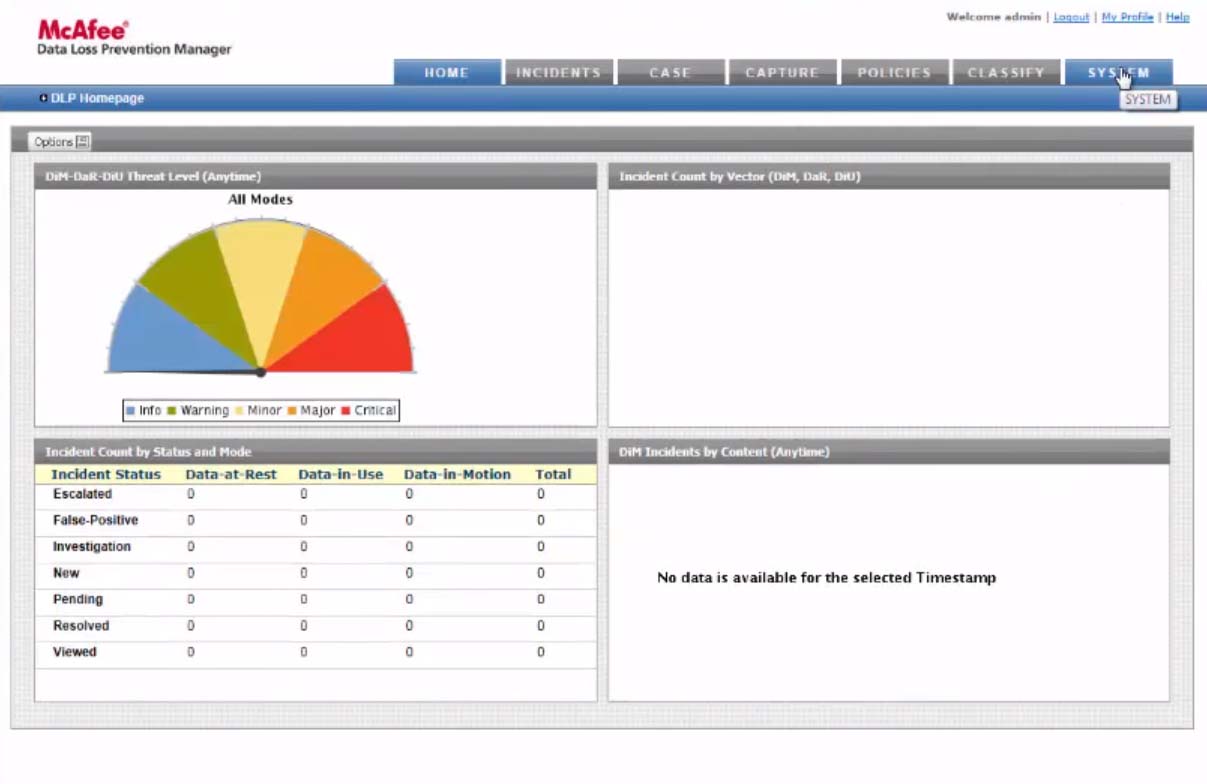1207x784 pixels.
Task: Select the Escalated status row label
Action: tap(82, 494)
